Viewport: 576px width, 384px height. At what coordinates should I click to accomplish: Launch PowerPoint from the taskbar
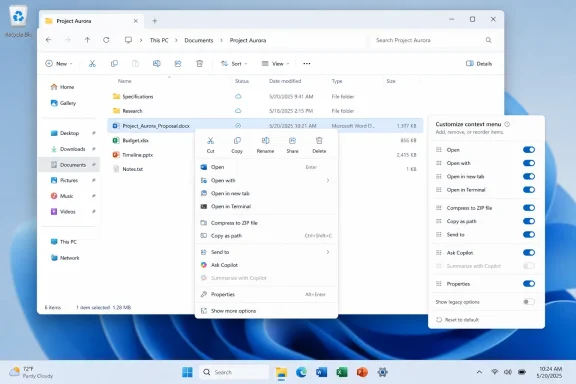point(362,372)
